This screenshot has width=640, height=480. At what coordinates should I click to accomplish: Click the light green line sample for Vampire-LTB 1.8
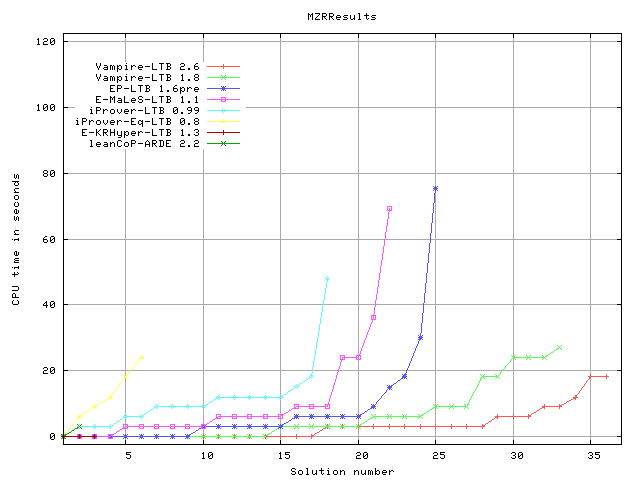[223, 77]
